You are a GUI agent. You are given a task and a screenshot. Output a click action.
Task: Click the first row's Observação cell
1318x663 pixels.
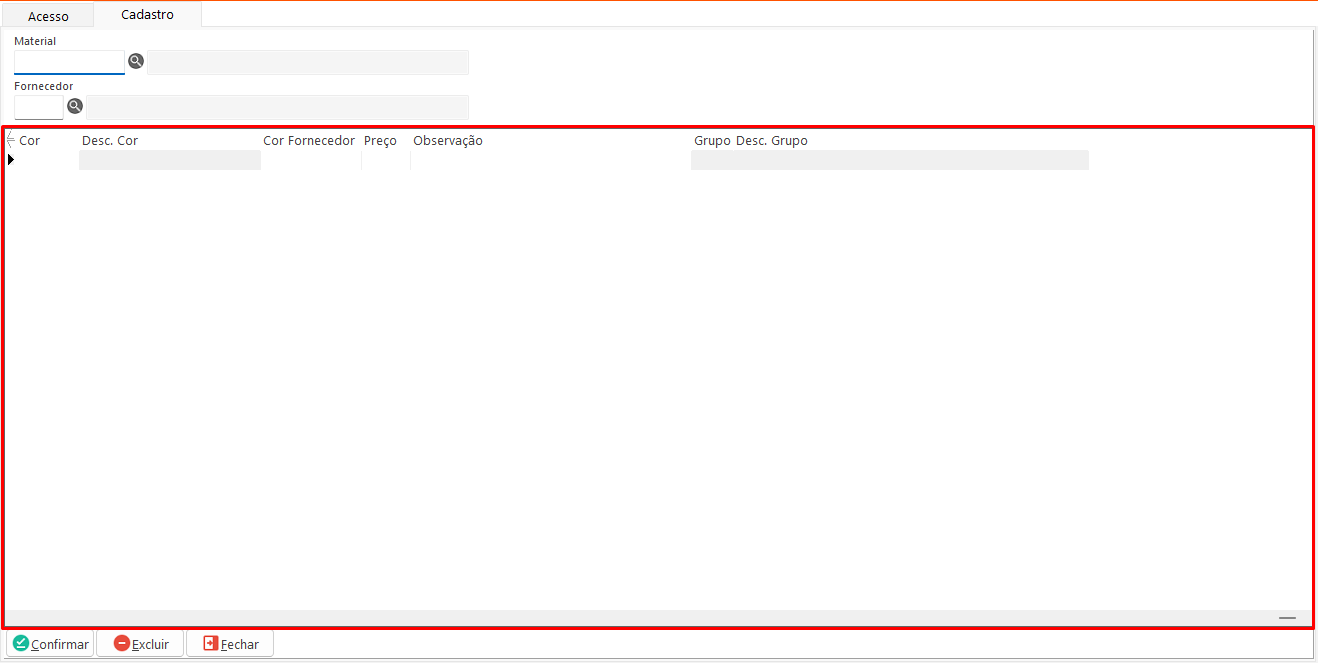click(x=550, y=160)
